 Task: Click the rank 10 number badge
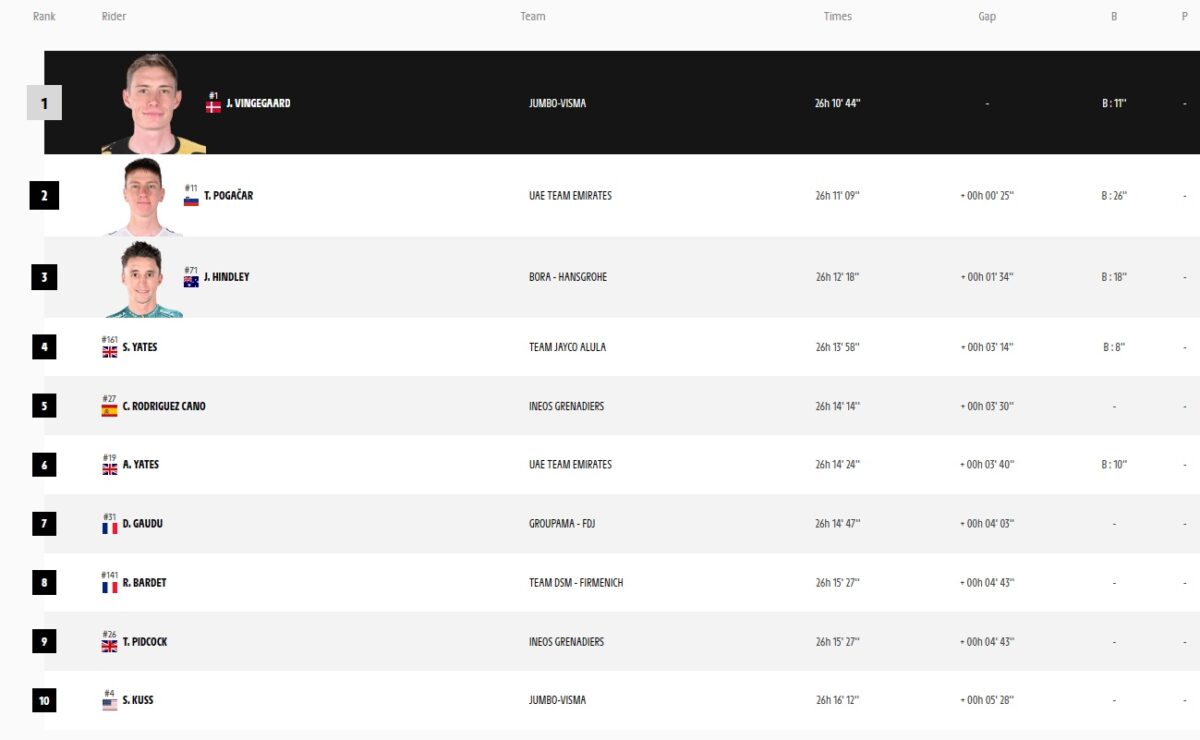tap(44, 701)
